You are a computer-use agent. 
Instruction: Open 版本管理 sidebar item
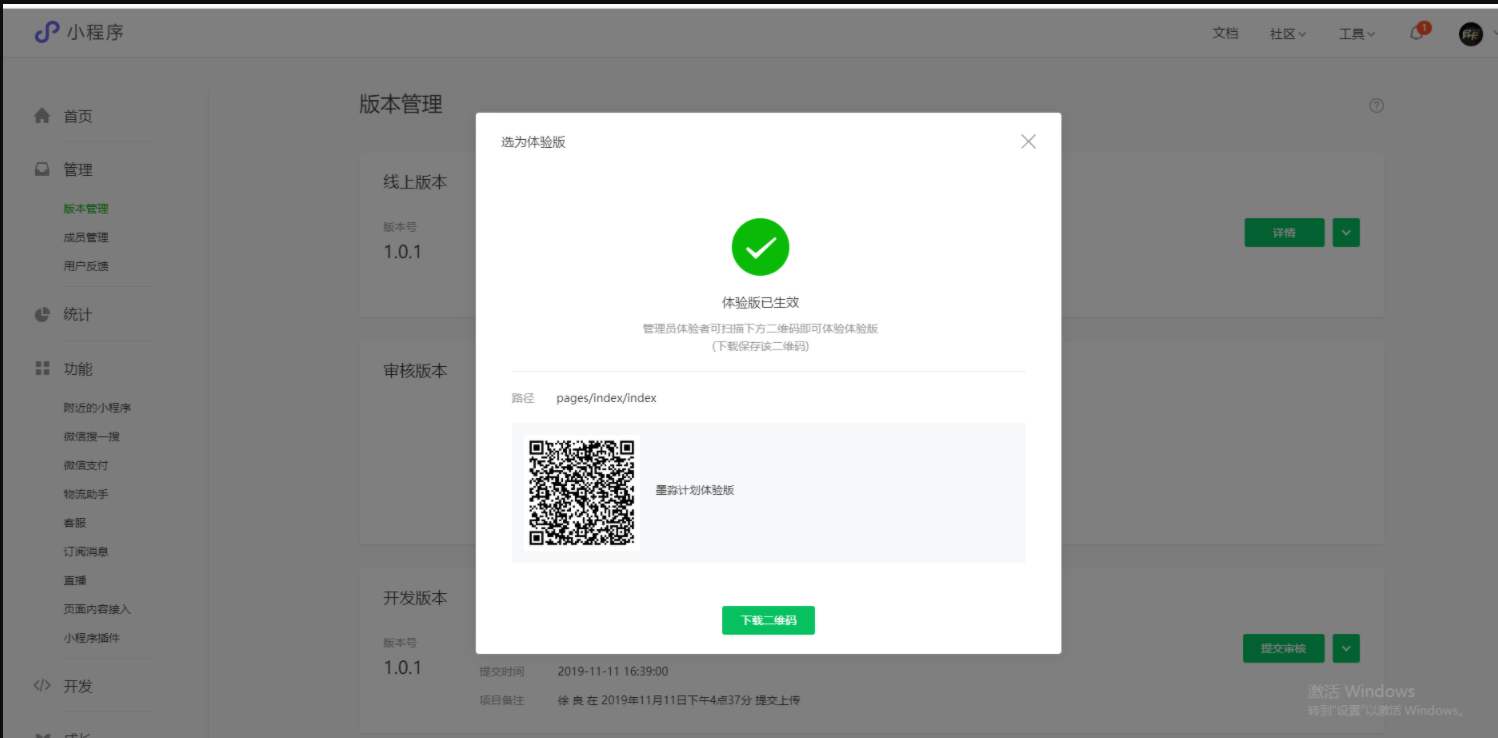(x=86, y=209)
